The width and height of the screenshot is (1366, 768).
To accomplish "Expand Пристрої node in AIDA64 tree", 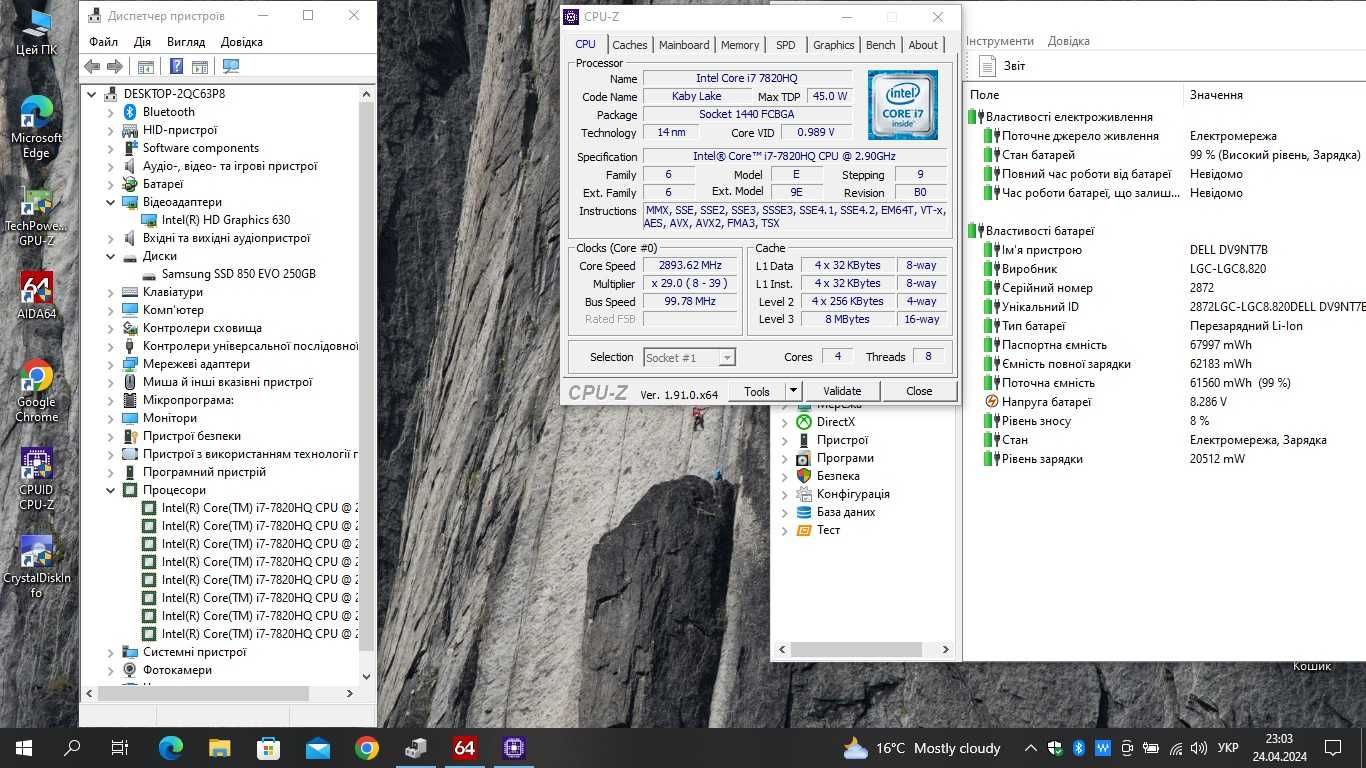I will 785,440.
